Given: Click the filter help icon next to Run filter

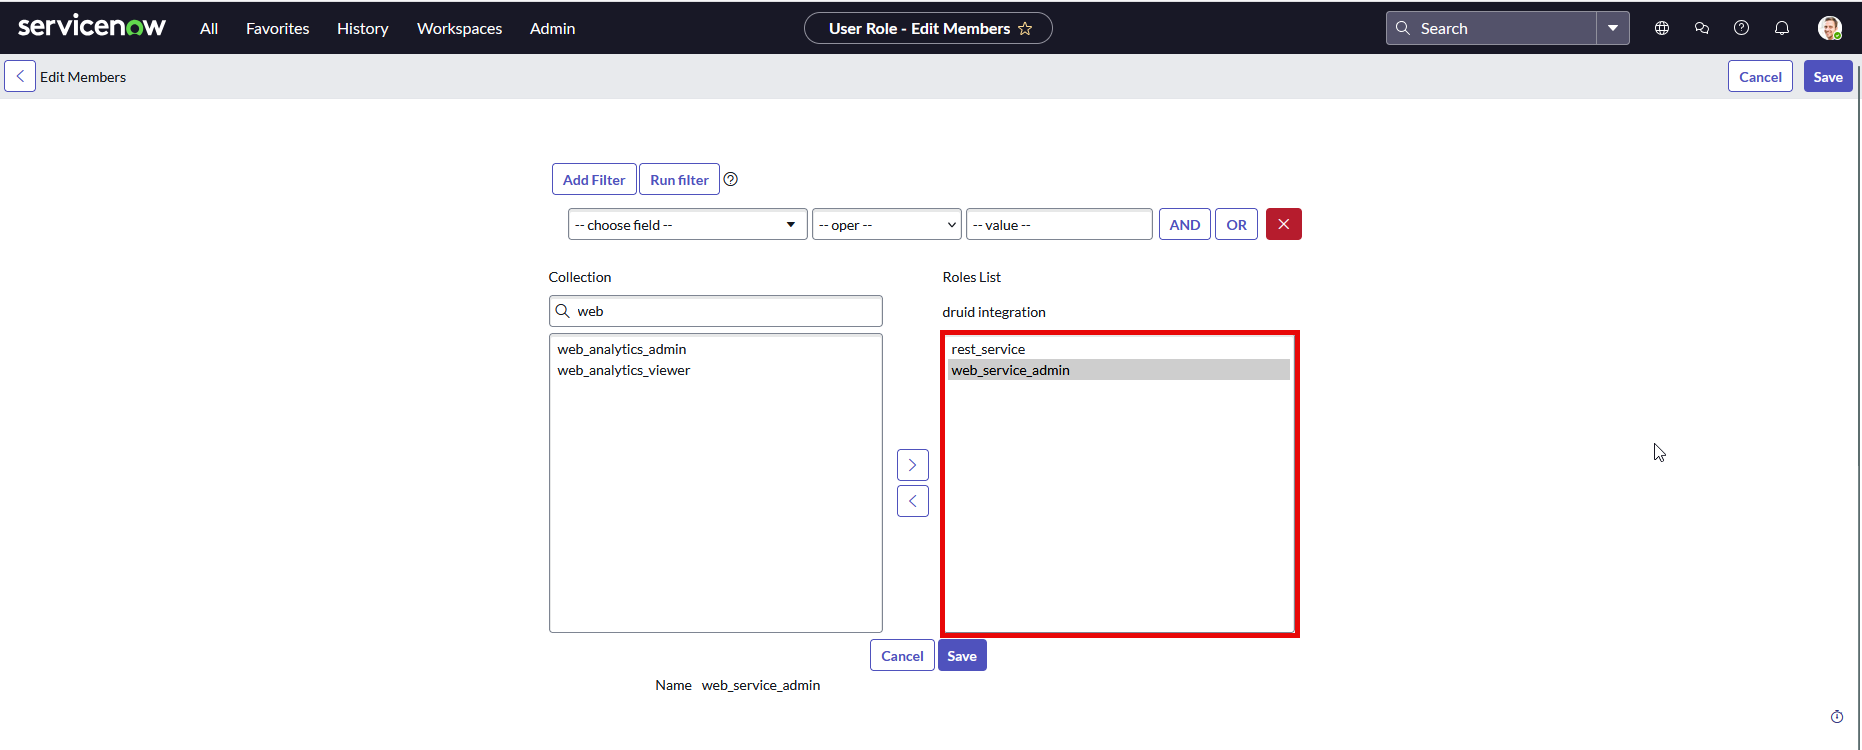Looking at the screenshot, I should (x=731, y=180).
